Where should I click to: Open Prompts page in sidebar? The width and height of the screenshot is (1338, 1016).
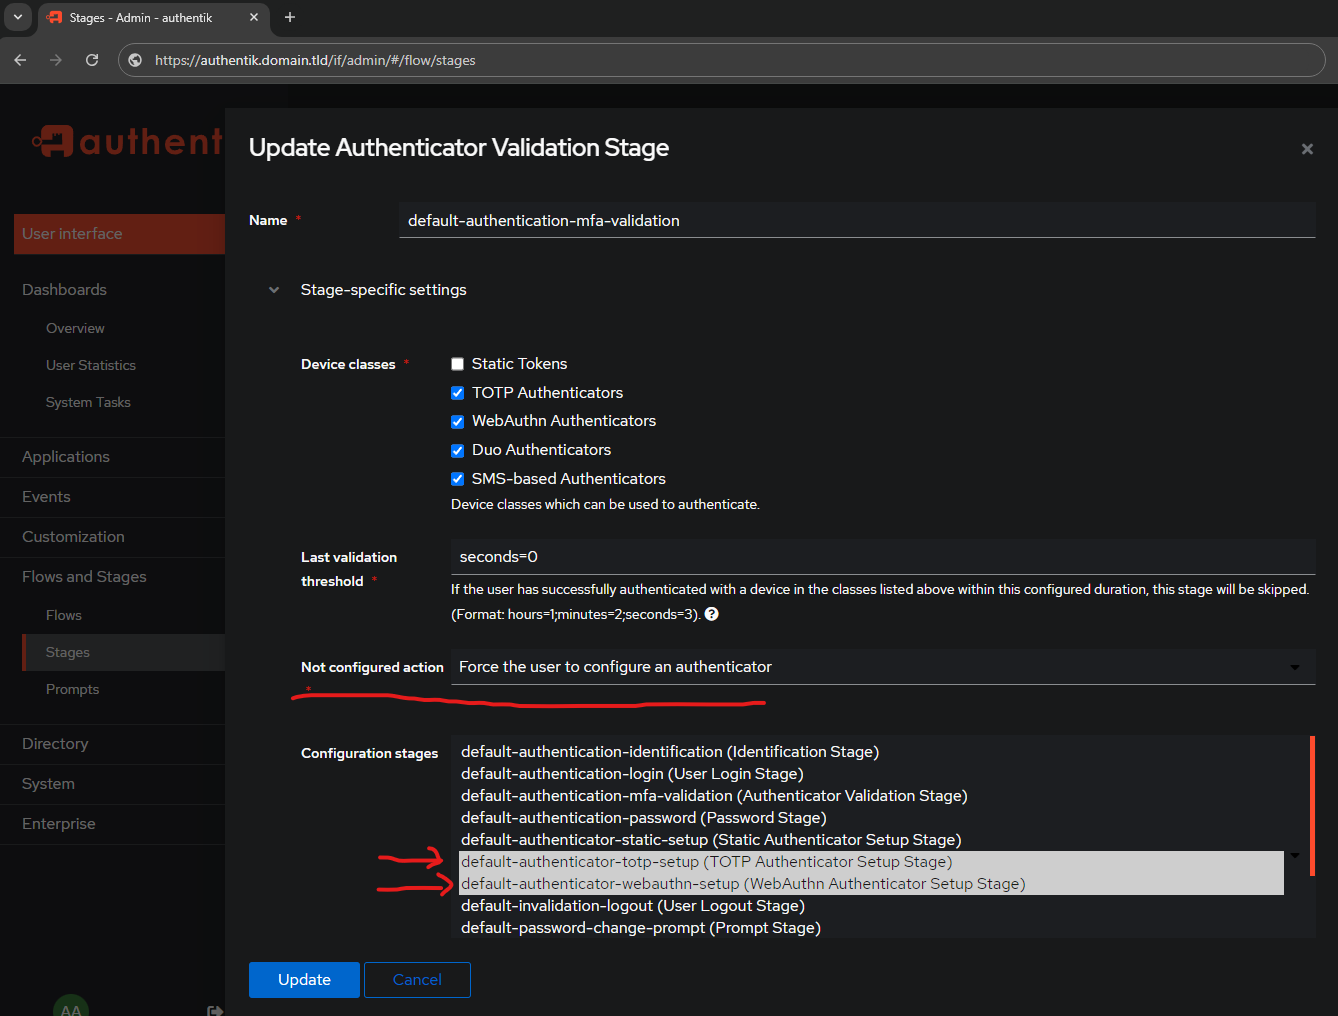pos(72,689)
